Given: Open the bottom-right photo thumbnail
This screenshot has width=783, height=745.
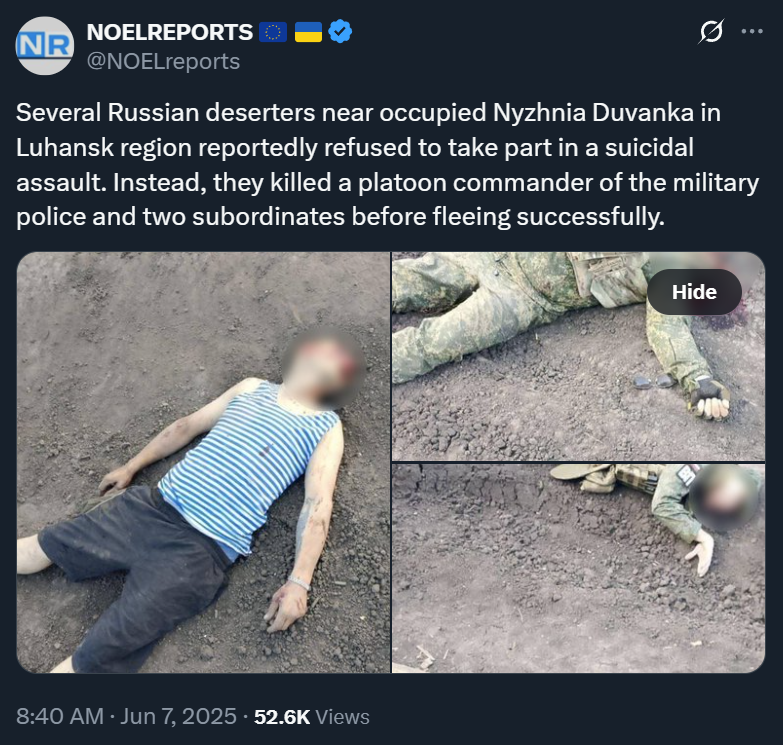Looking at the screenshot, I should 578,569.
